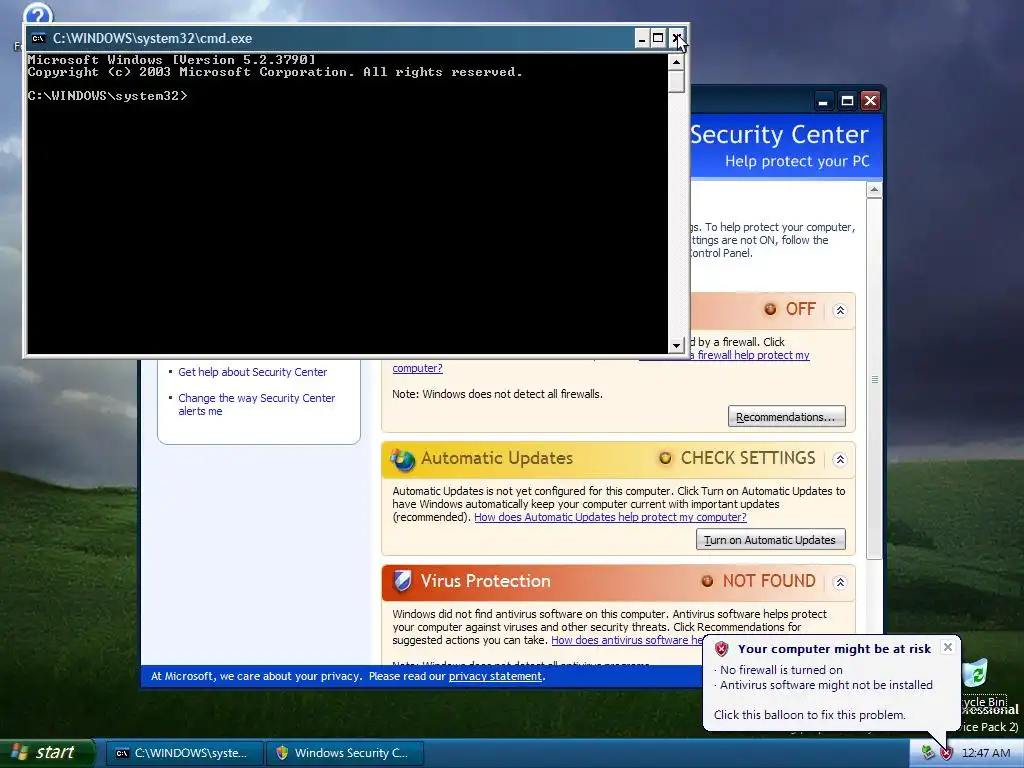Image resolution: width=1024 pixels, height=768 pixels.
Task: Click Turn on Automatic Updates button
Action: tap(770, 539)
